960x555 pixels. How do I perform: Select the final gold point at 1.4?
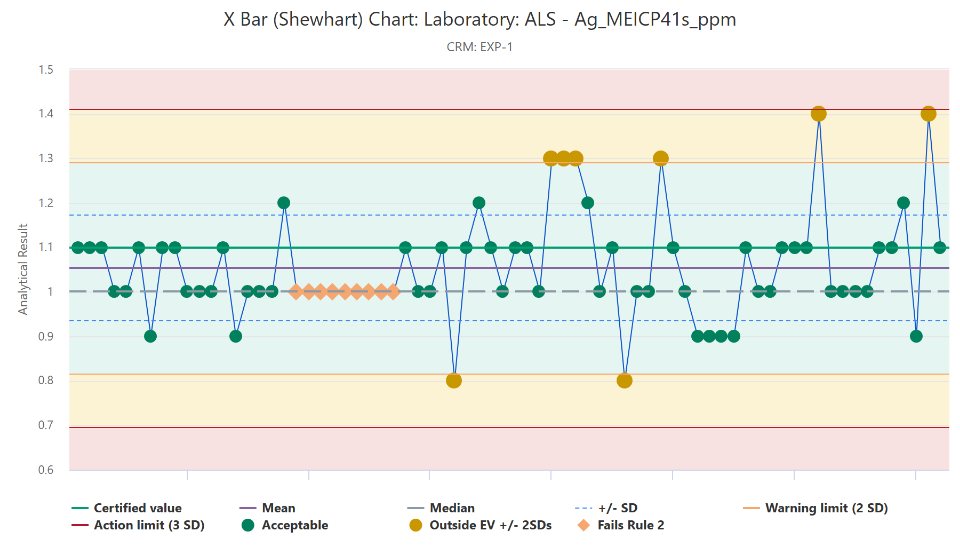(928, 114)
